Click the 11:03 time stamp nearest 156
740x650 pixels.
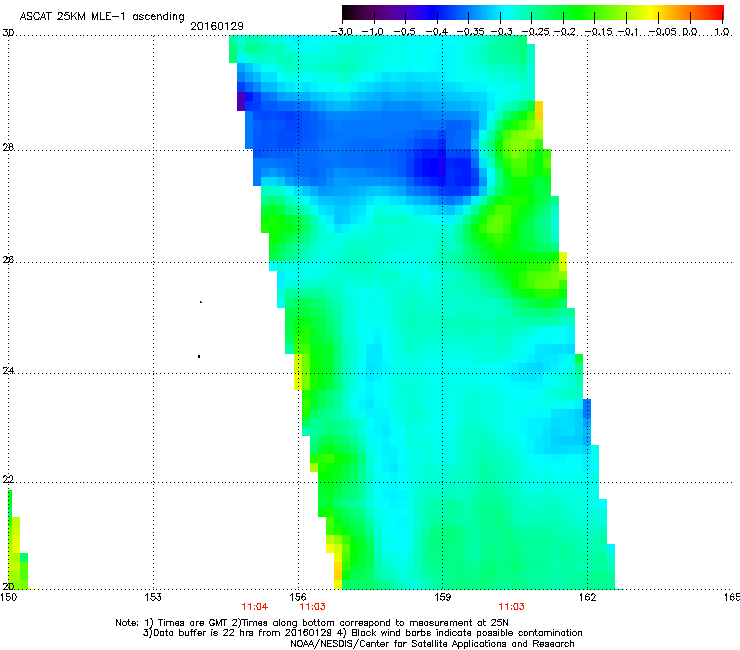point(312,607)
